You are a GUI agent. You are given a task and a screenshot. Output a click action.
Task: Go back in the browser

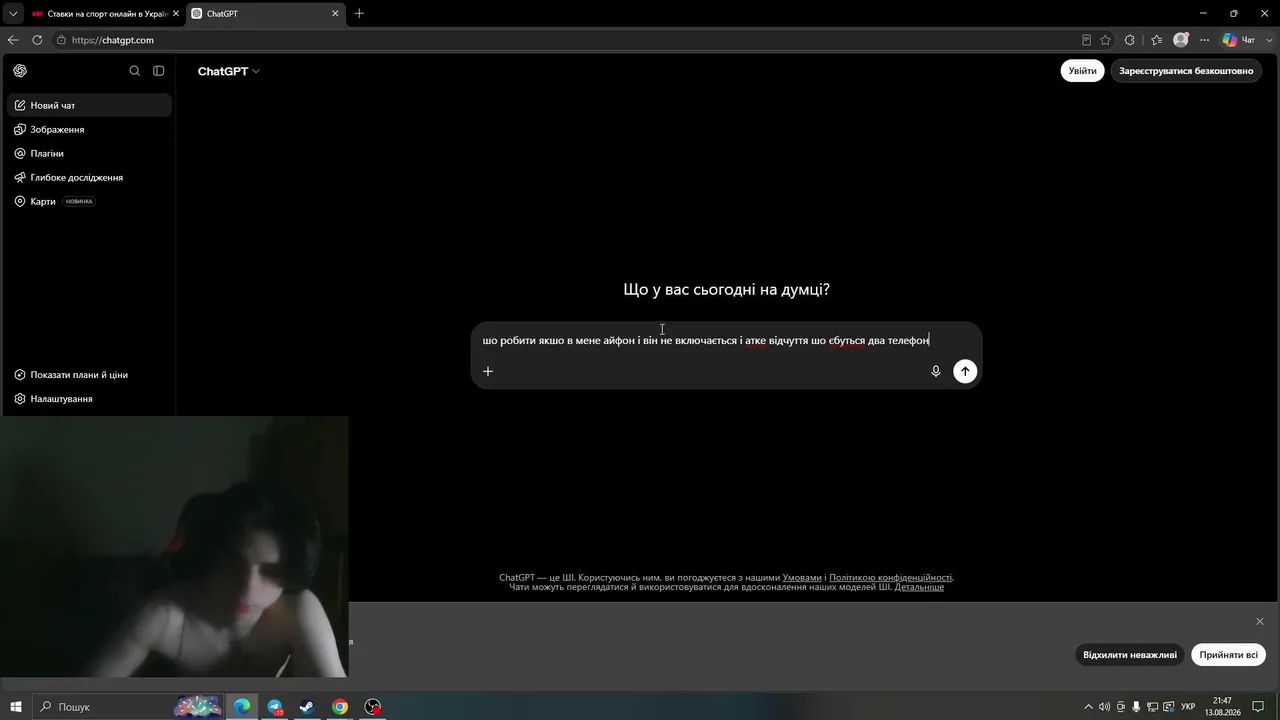coord(13,40)
